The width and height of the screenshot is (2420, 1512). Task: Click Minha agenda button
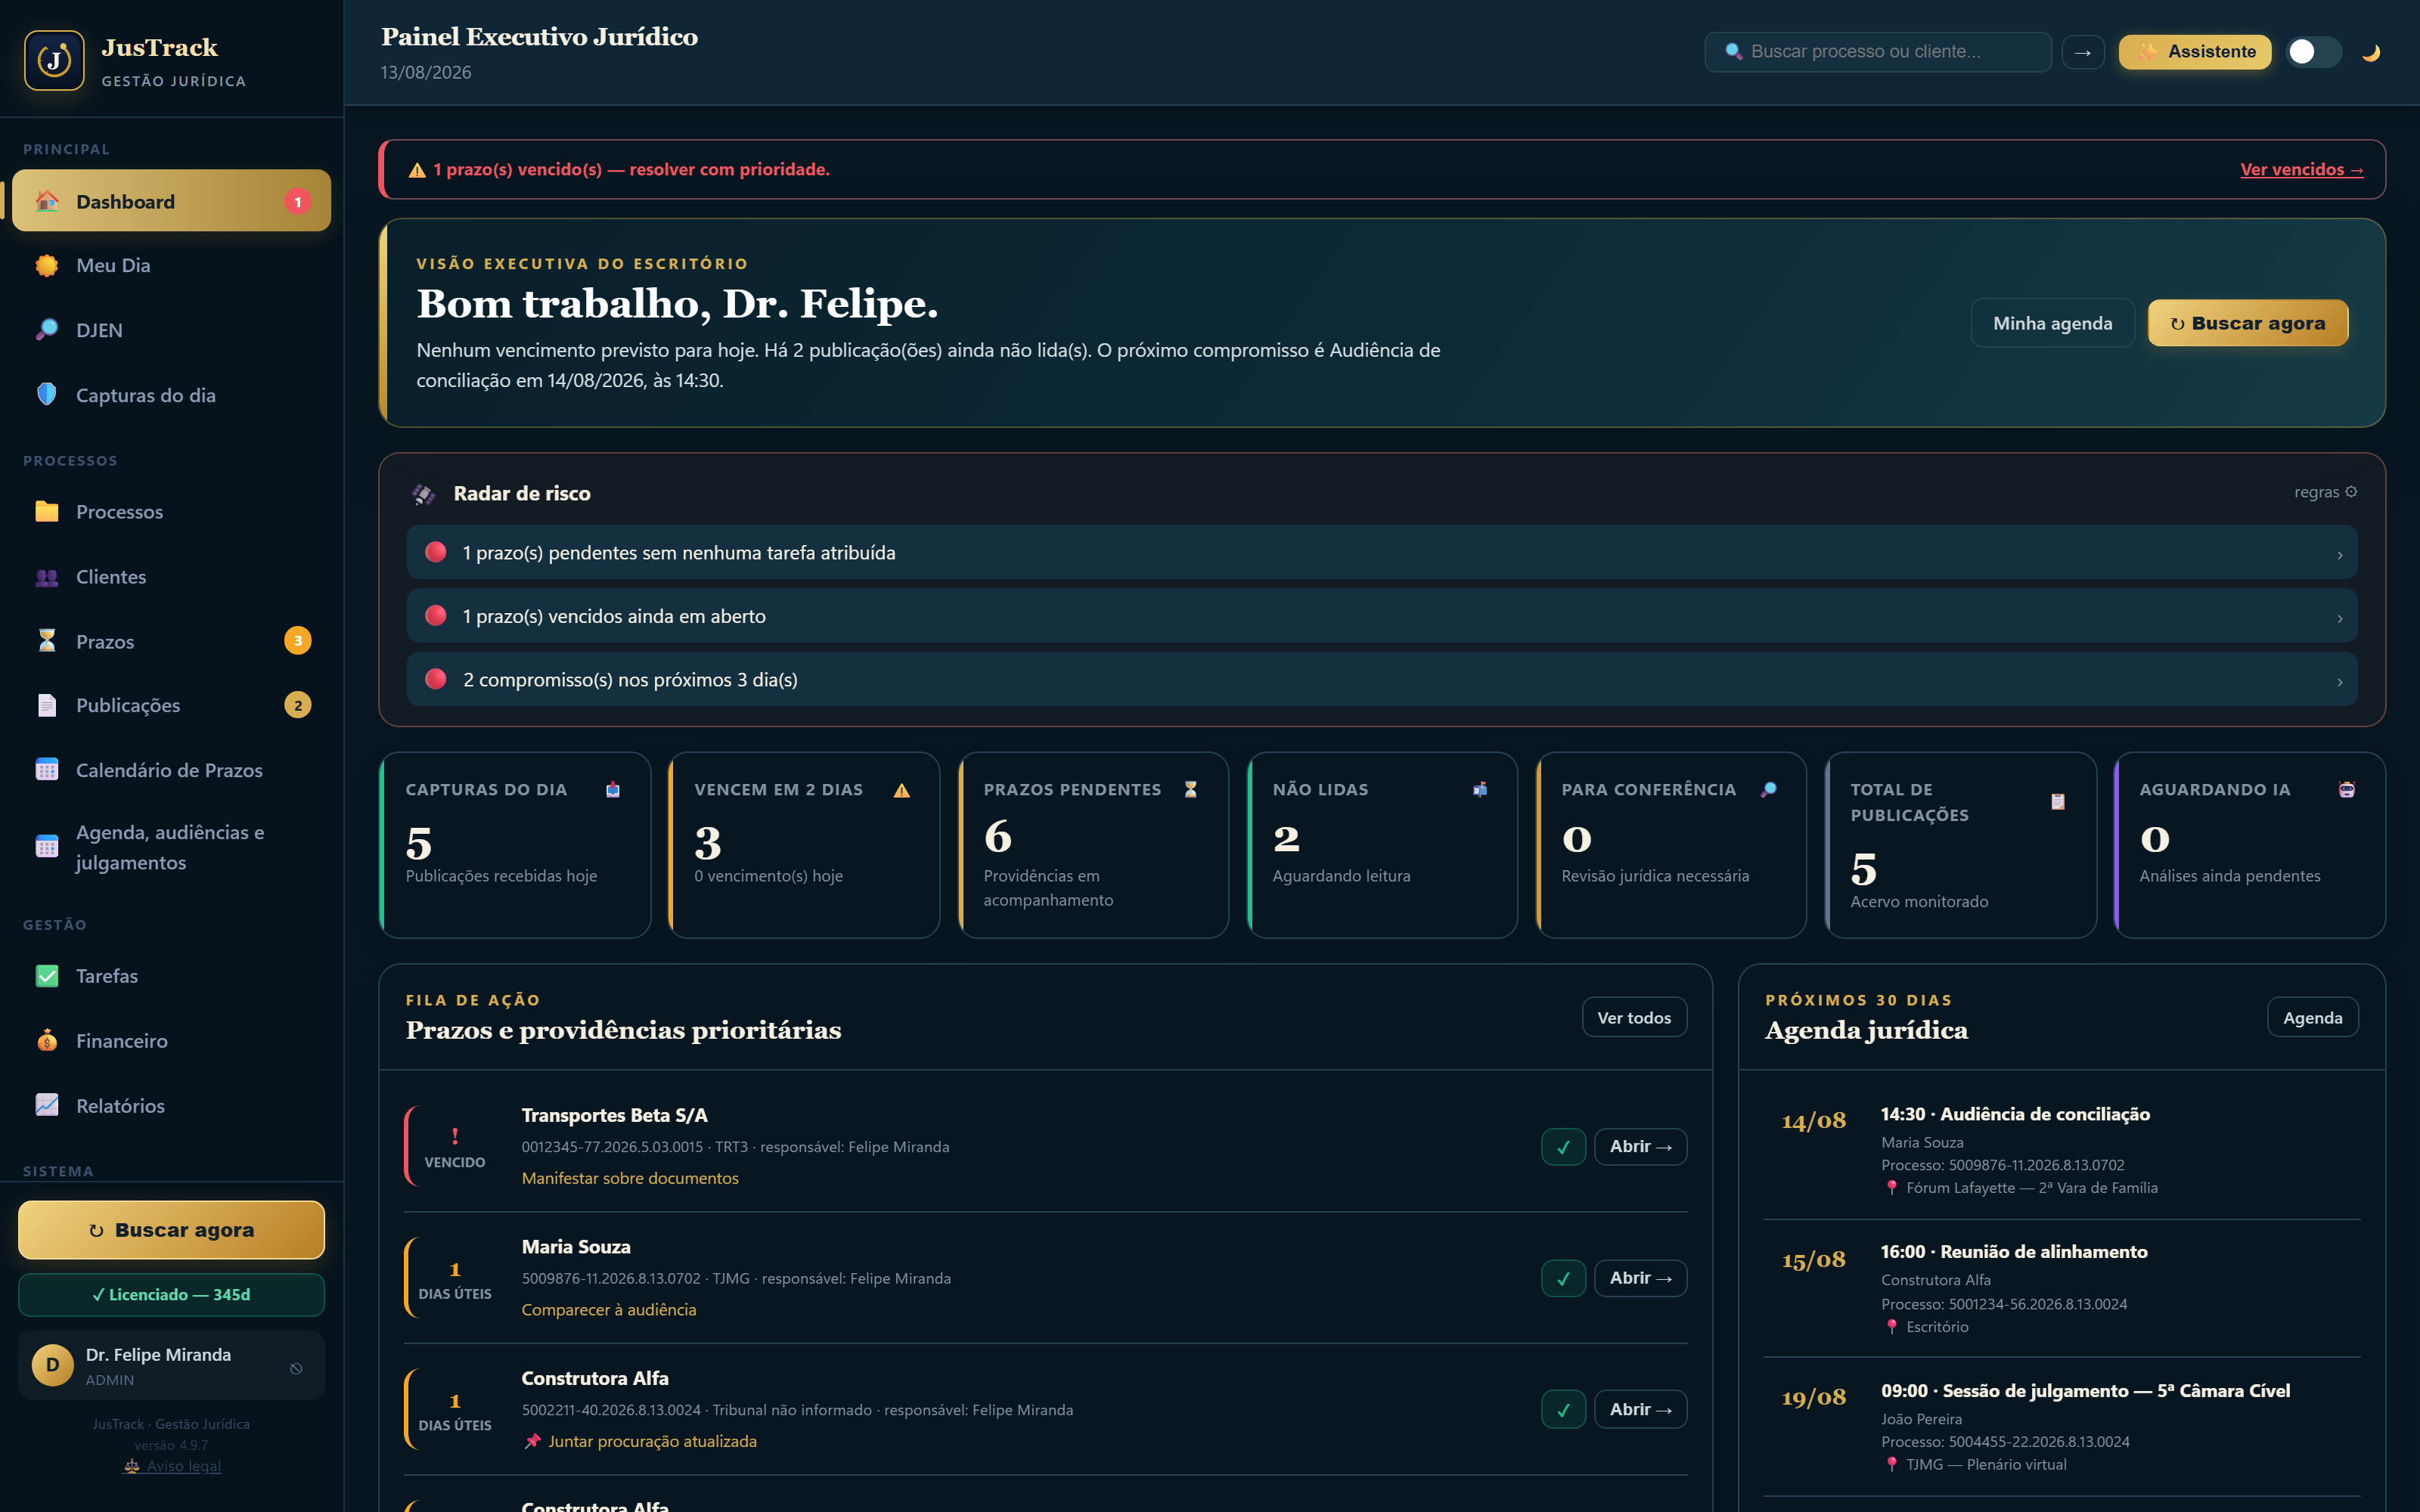pyautogui.click(x=2052, y=323)
